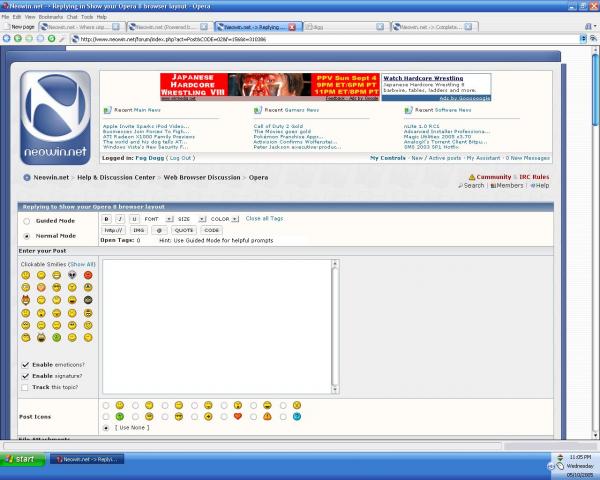Click the http:// link tag button
The image size is (600, 480).
tap(113, 230)
